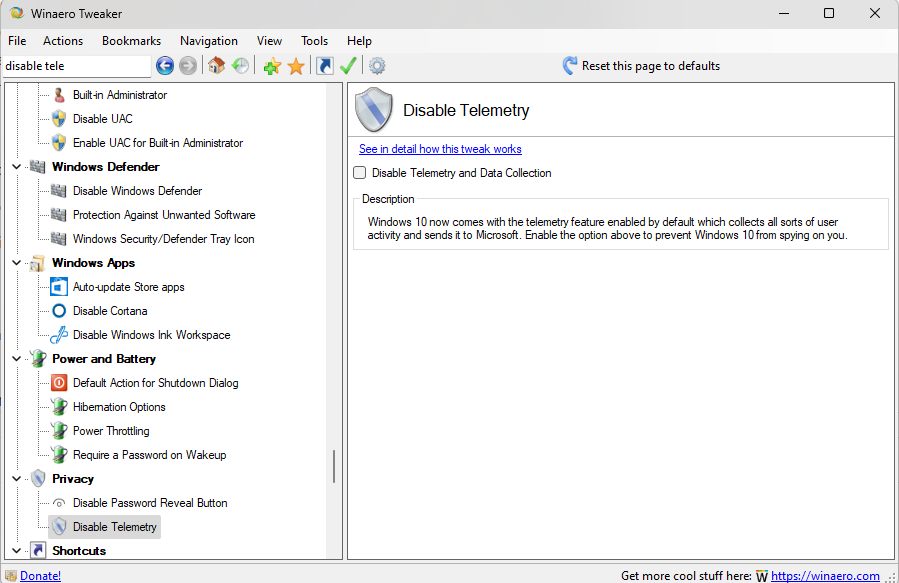Collapse the Shortcuts tree node
This screenshot has height=583, width=899.
17,551
